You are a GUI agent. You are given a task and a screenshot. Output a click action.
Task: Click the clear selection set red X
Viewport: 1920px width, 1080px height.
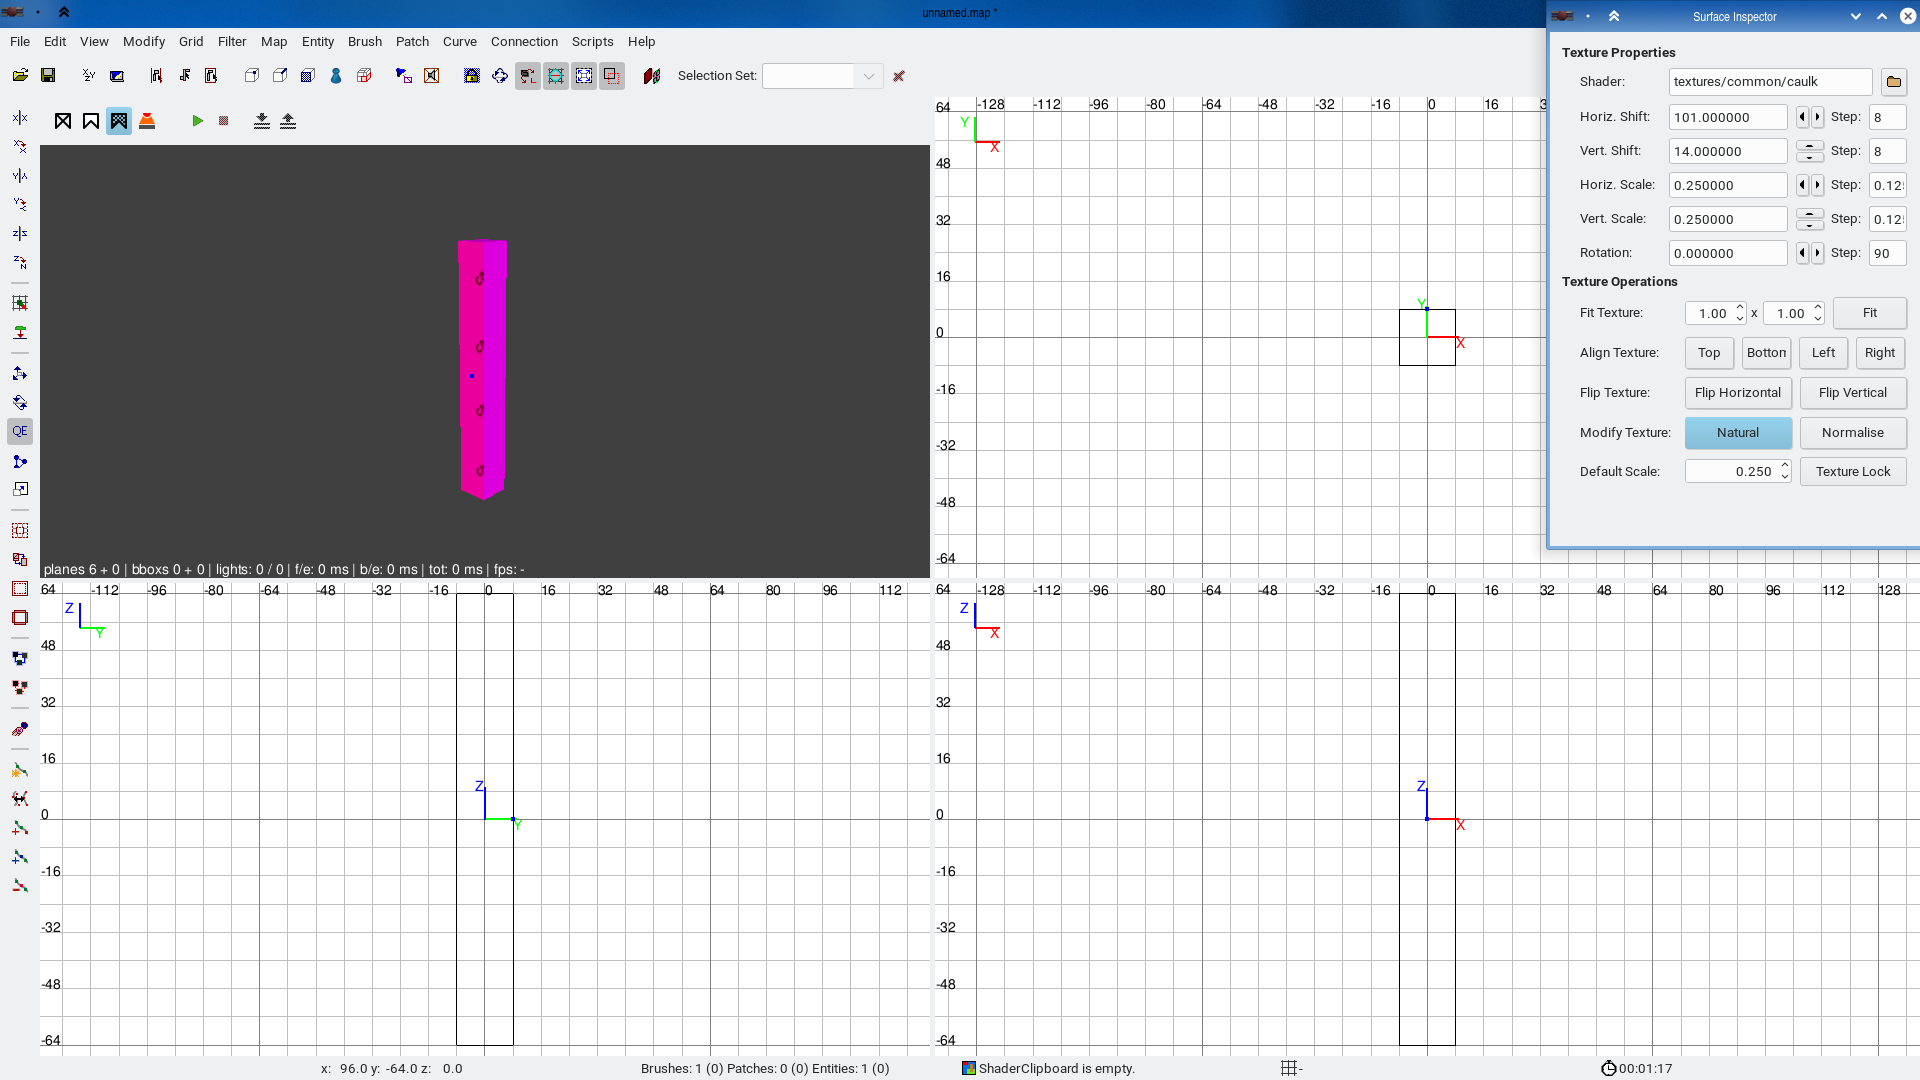pos(899,76)
